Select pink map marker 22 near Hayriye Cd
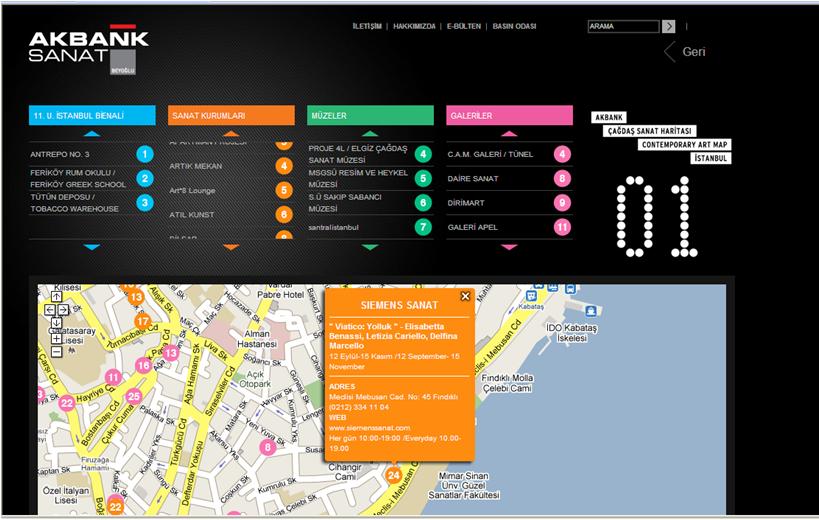 (67, 403)
